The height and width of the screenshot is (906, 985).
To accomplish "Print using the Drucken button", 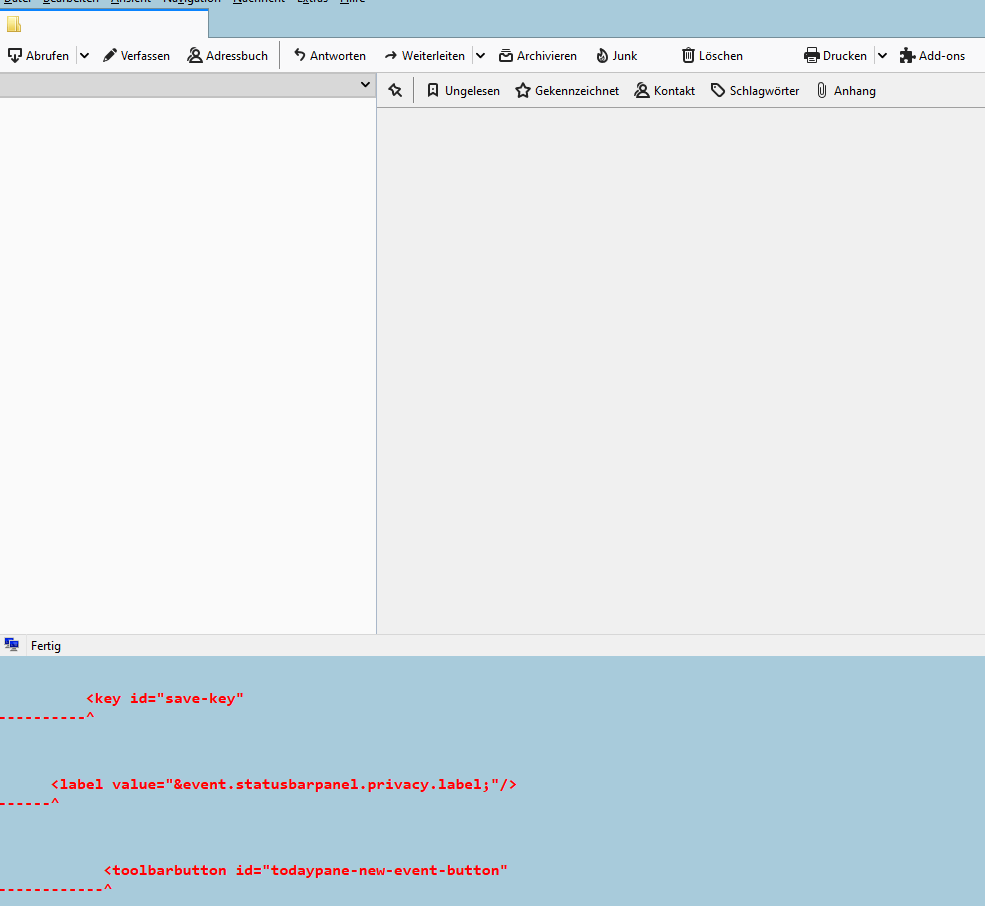I will (x=835, y=56).
